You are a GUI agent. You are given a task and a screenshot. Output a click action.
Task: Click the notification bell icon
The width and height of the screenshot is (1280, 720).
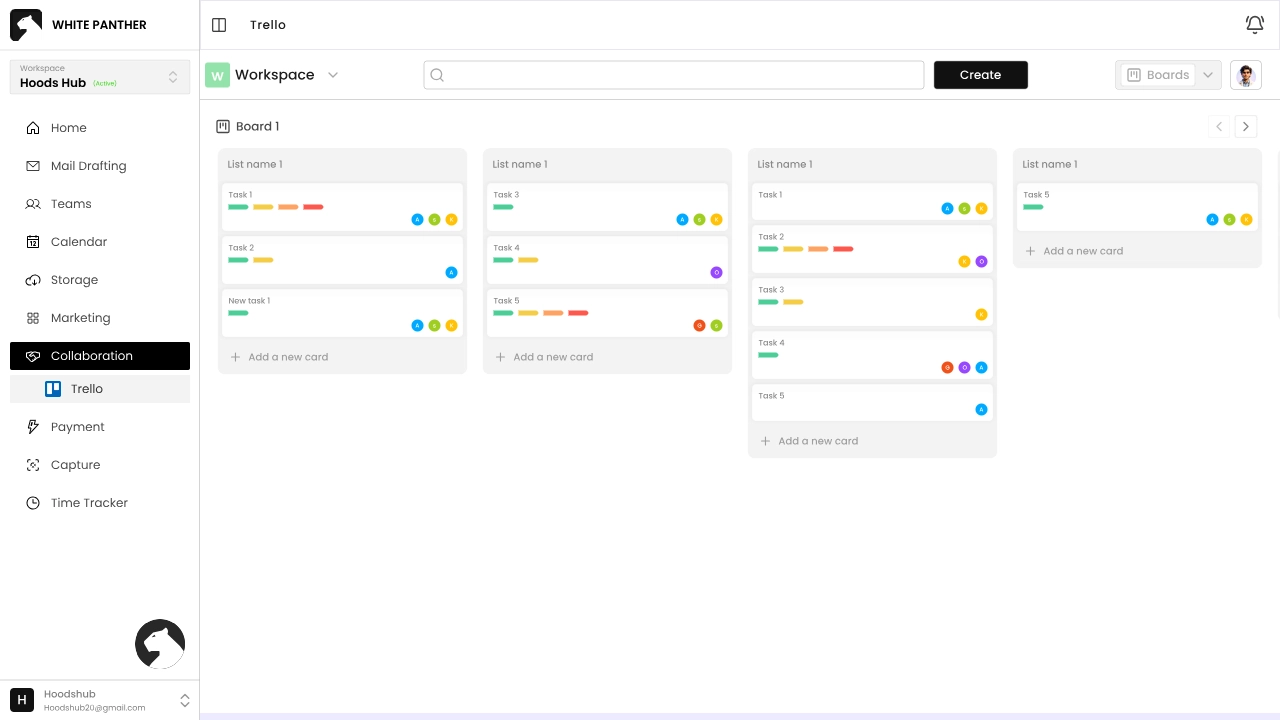[x=1254, y=25]
